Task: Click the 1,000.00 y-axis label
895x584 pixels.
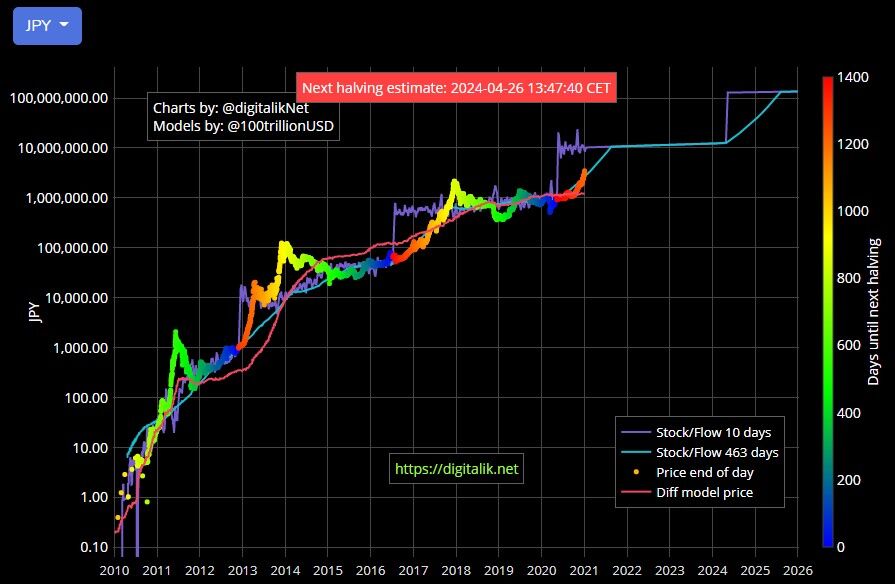Action: (x=80, y=348)
